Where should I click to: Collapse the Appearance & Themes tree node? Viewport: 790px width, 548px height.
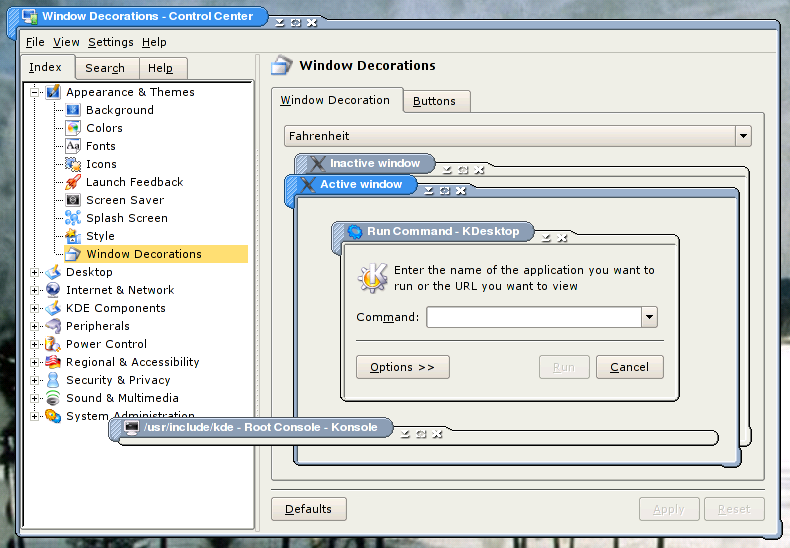pyautogui.click(x=35, y=92)
